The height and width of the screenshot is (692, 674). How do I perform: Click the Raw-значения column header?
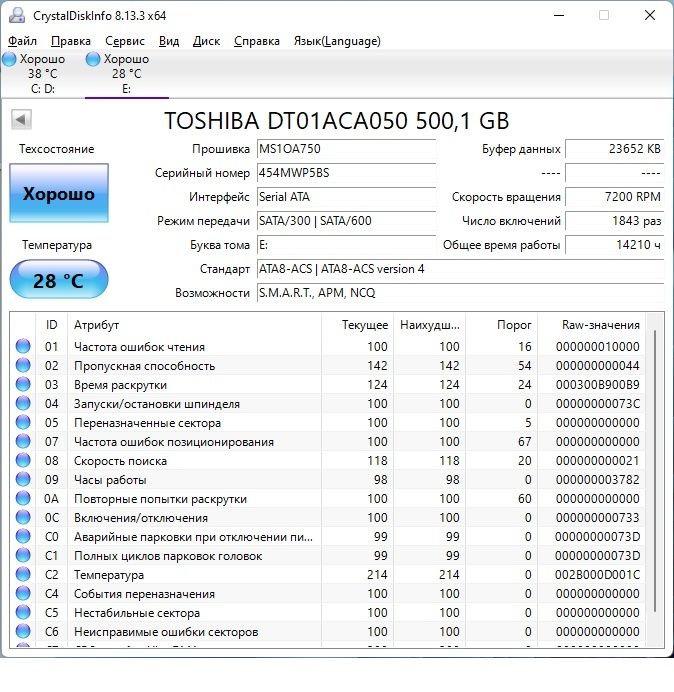591,325
